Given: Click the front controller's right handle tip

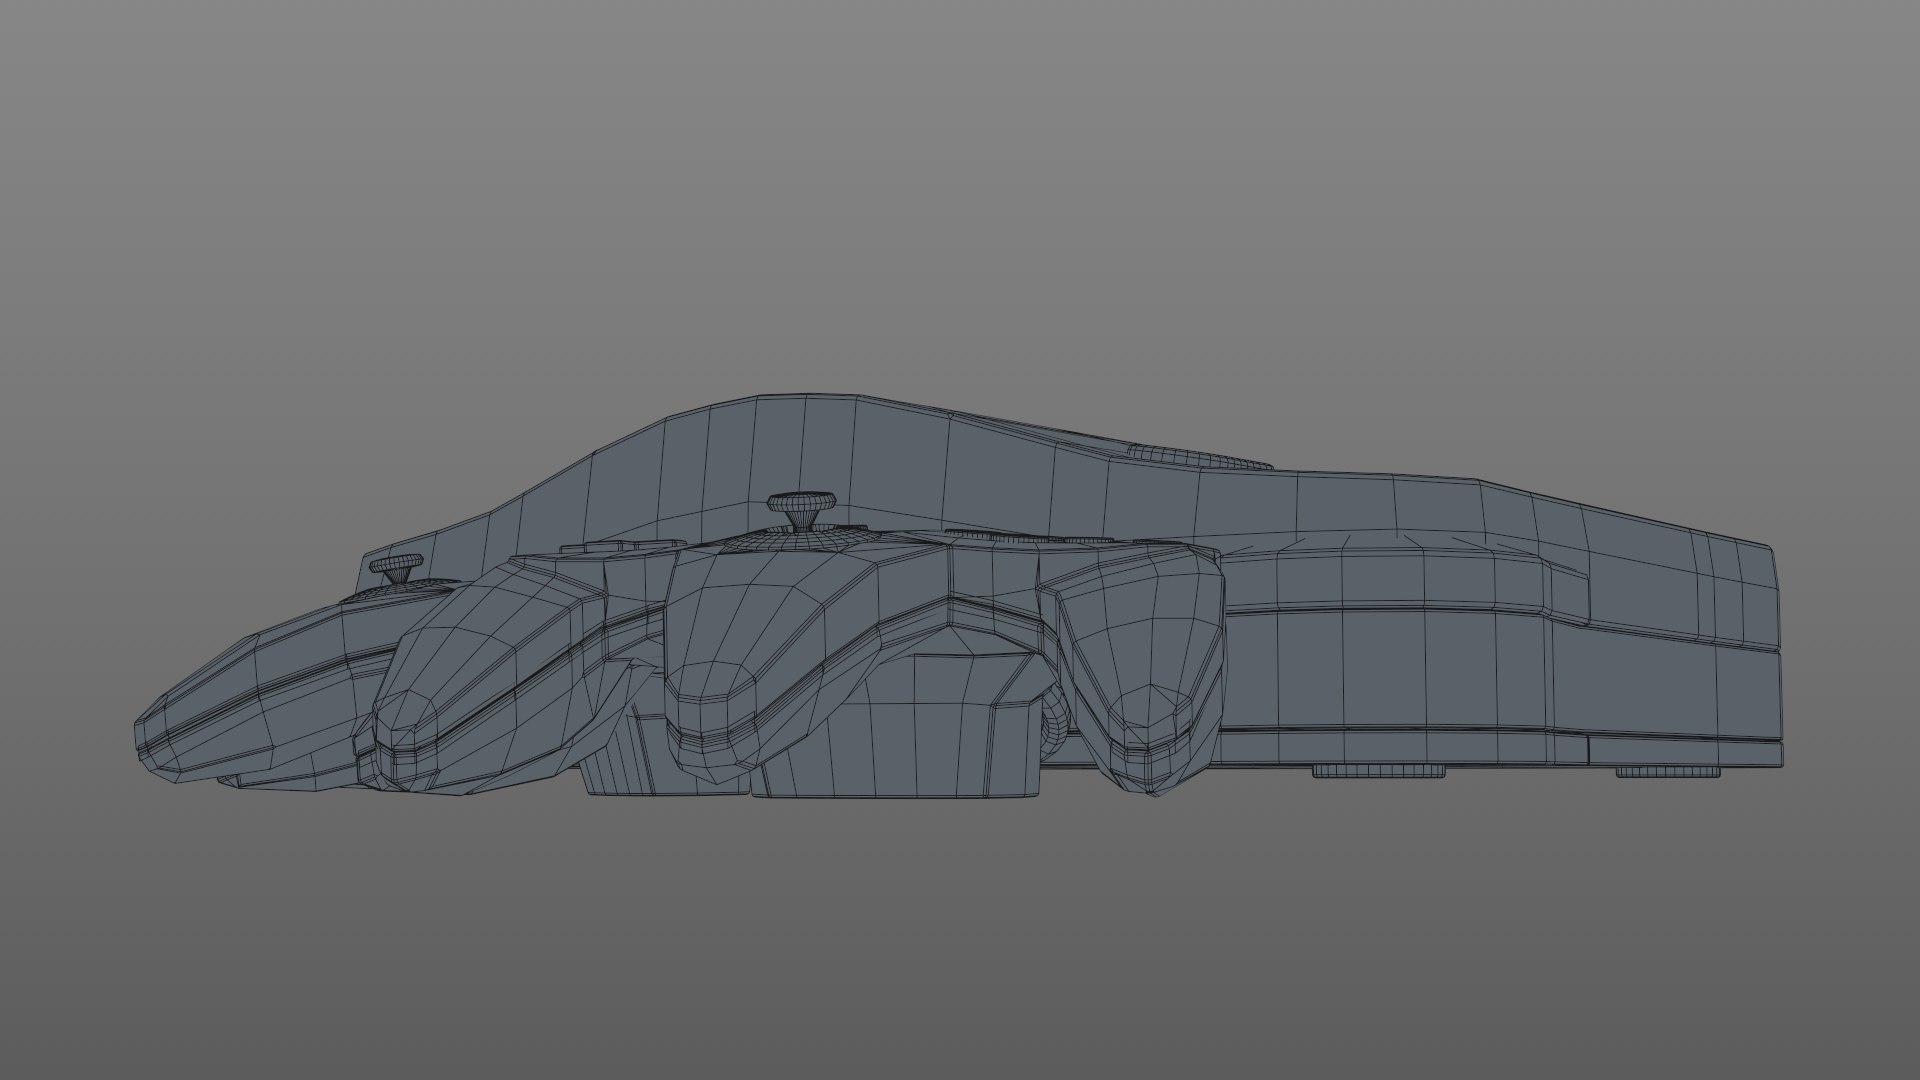Looking at the screenshot, I should tap(1150, 745).
